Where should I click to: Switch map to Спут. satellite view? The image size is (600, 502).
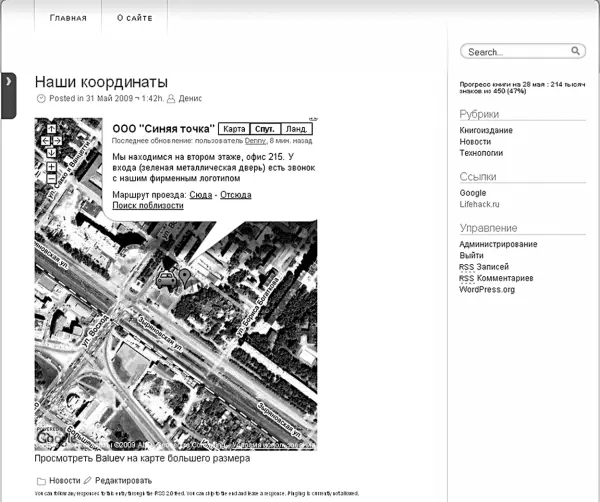coord(265,129)
